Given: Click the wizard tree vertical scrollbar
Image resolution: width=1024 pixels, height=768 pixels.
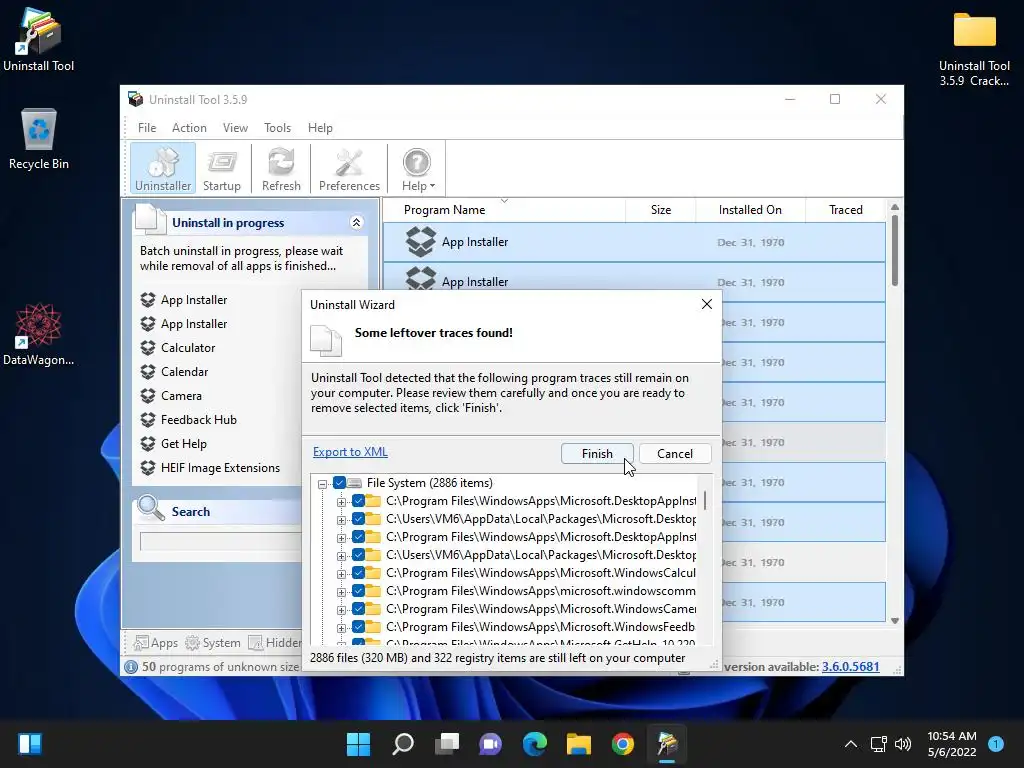Looking at the screenshot, I should (705, 500).
